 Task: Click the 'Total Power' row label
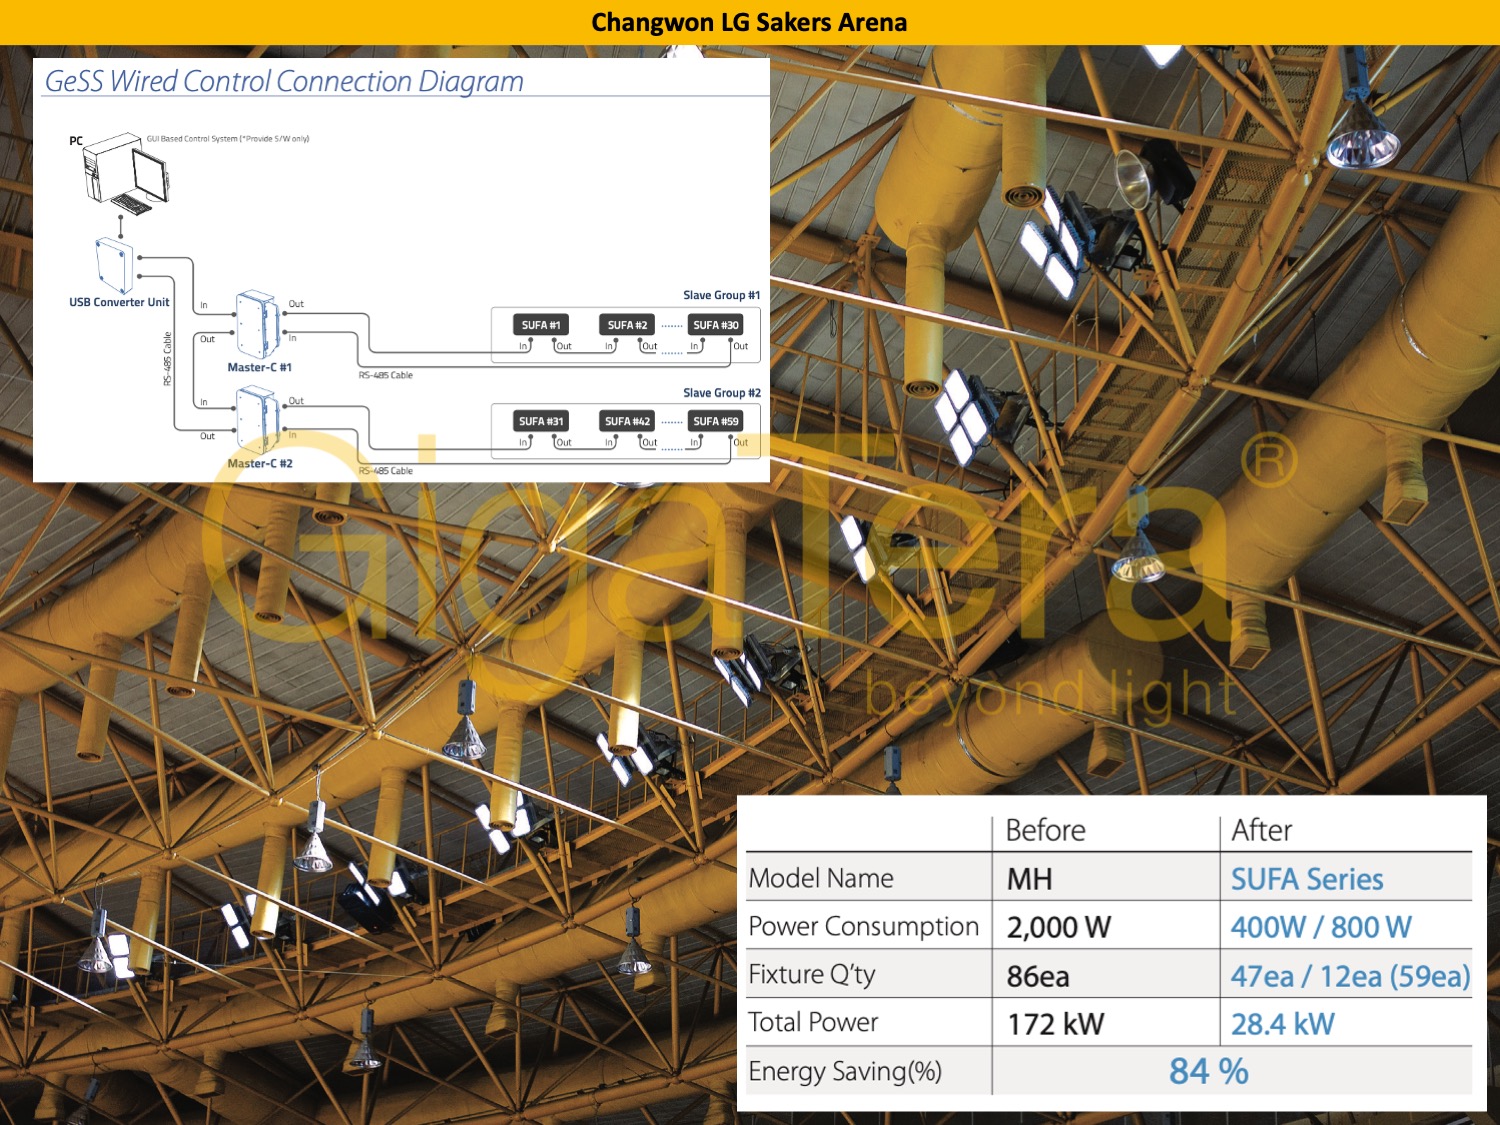813,1022
